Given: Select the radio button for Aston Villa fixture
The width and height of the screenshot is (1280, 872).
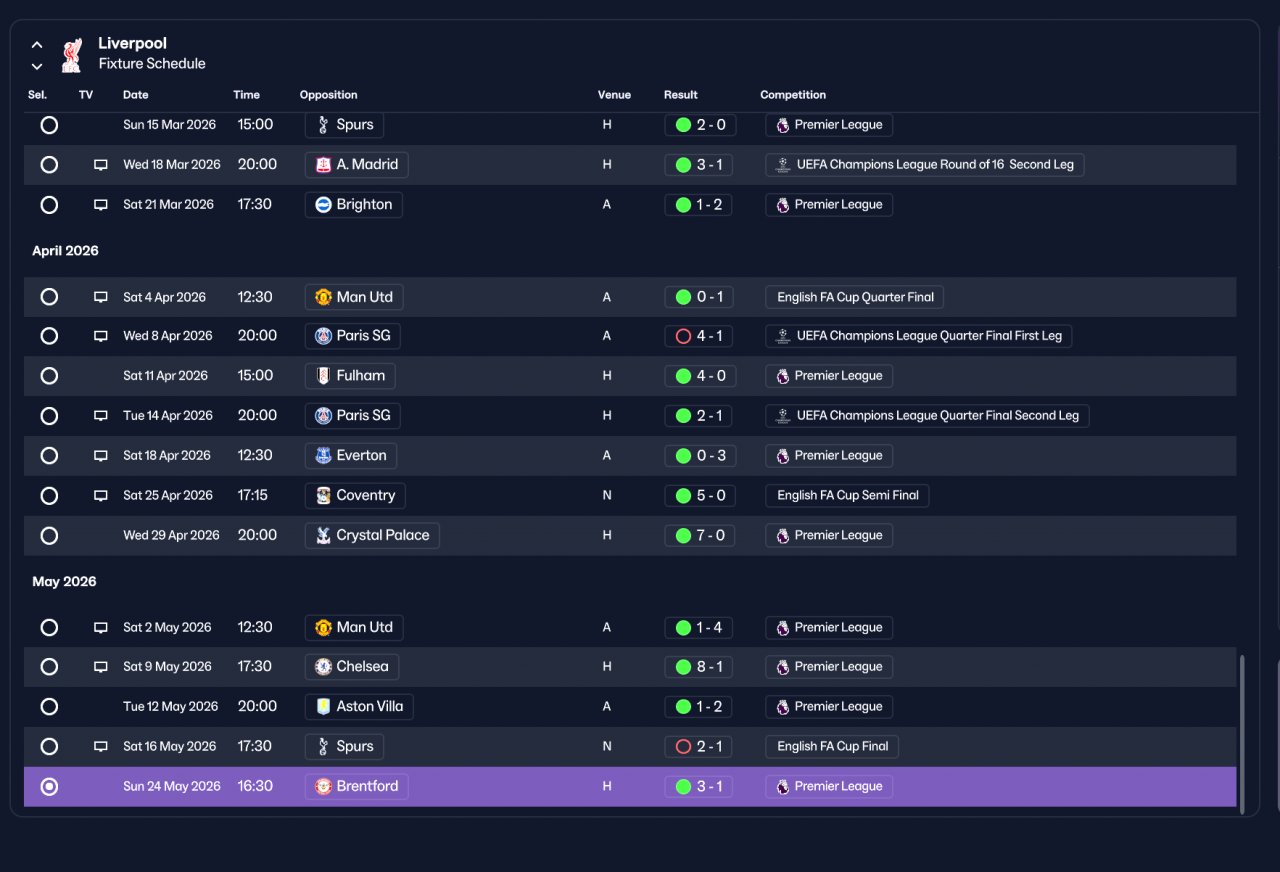Looking at the screenshot, I should (x=49, y=706).
